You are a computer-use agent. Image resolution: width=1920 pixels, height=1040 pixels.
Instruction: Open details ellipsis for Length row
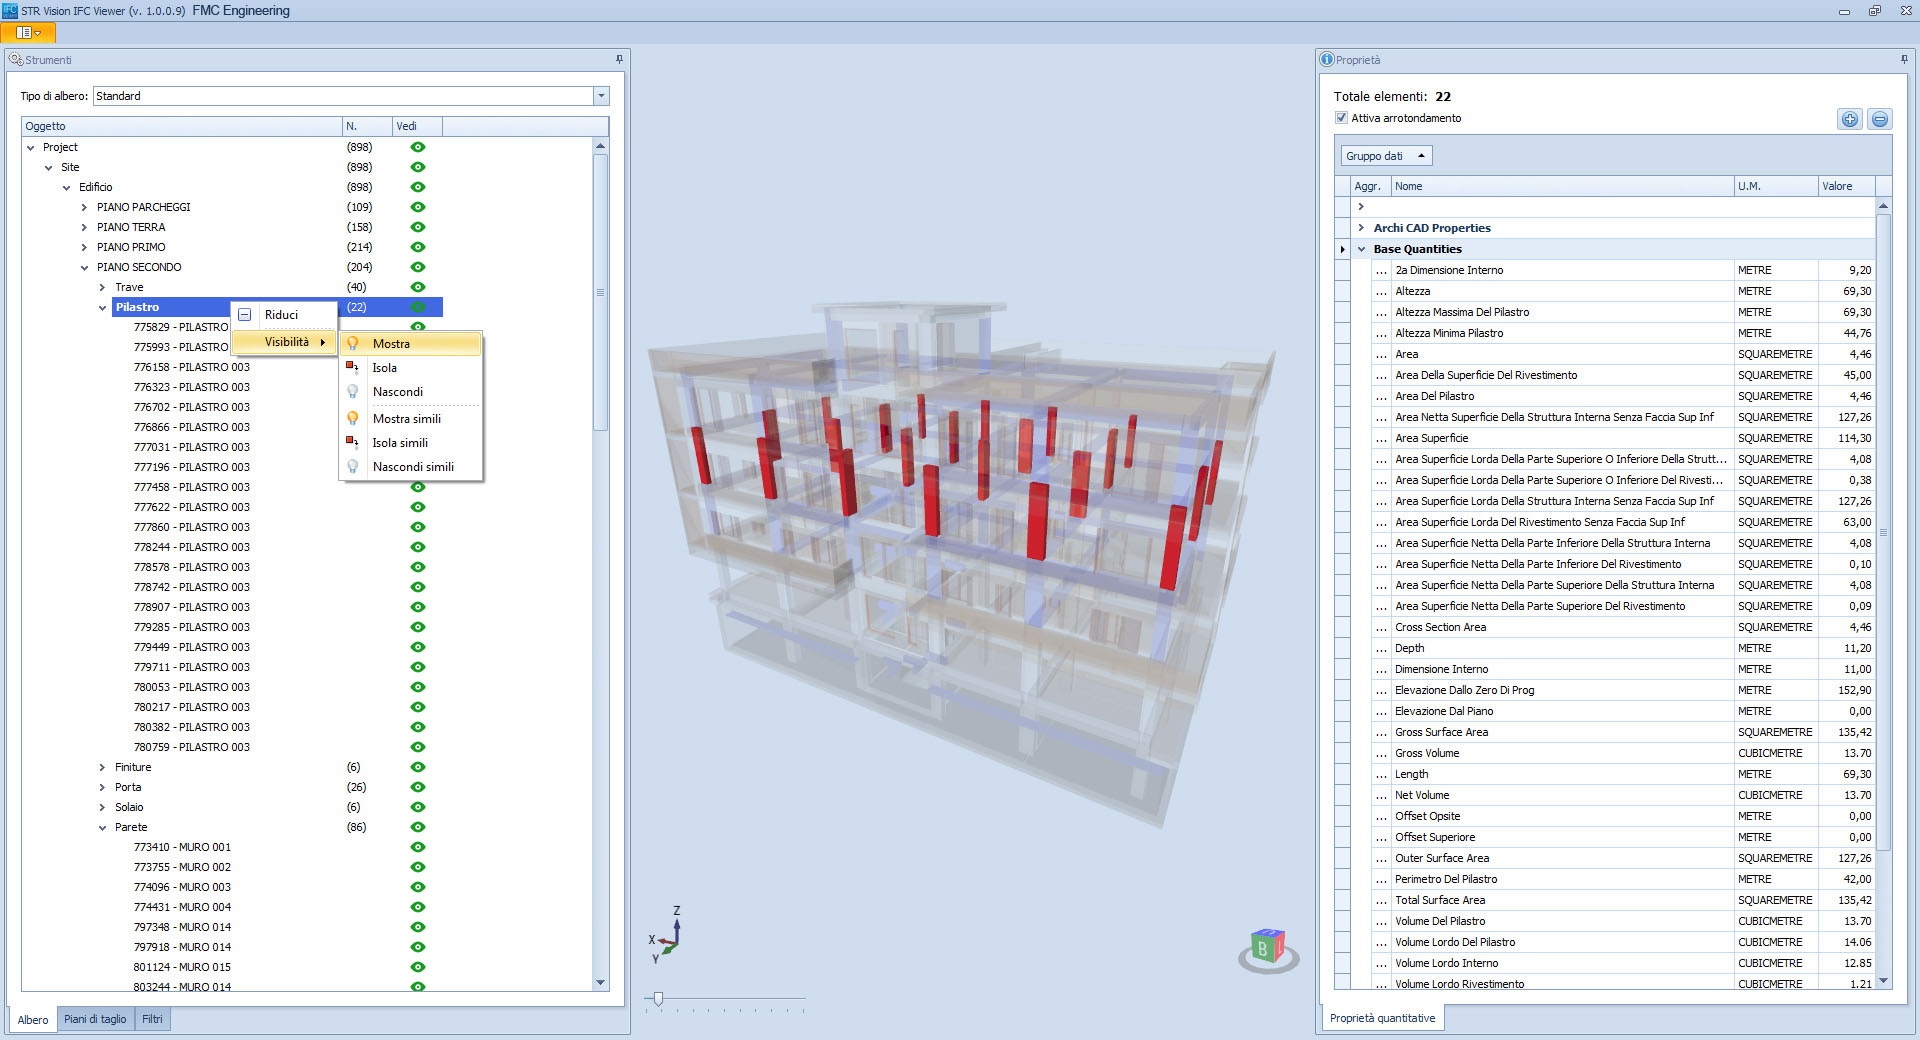coord(1381,774)
